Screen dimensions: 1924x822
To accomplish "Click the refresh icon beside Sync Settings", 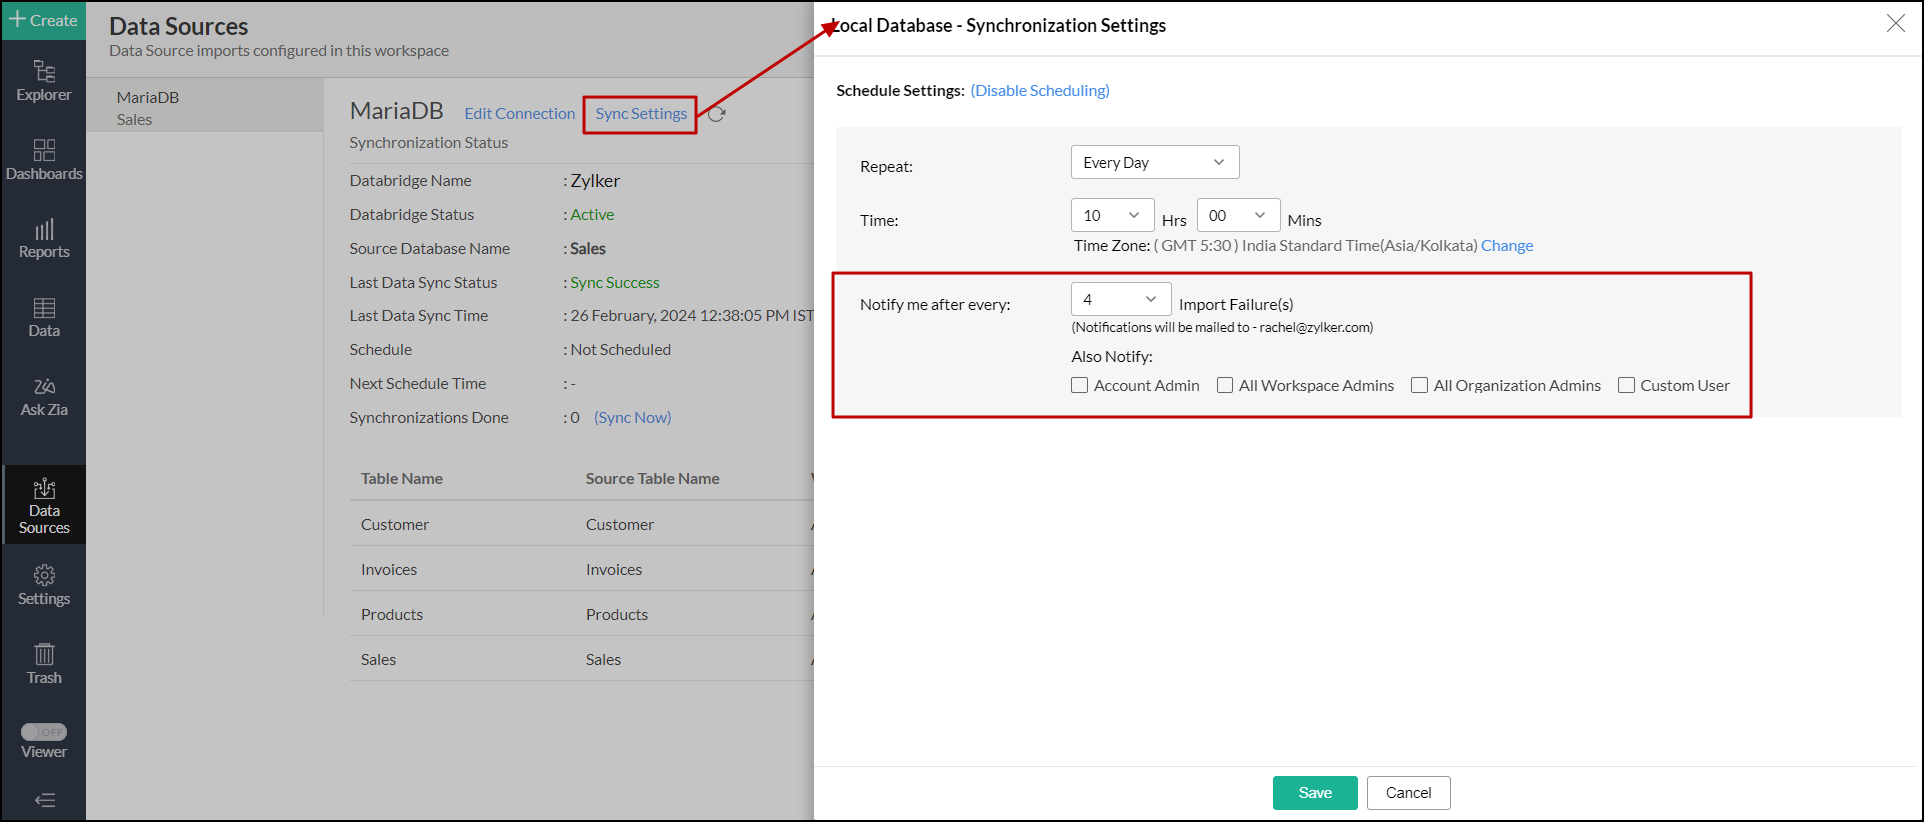I will pos(716,114).
